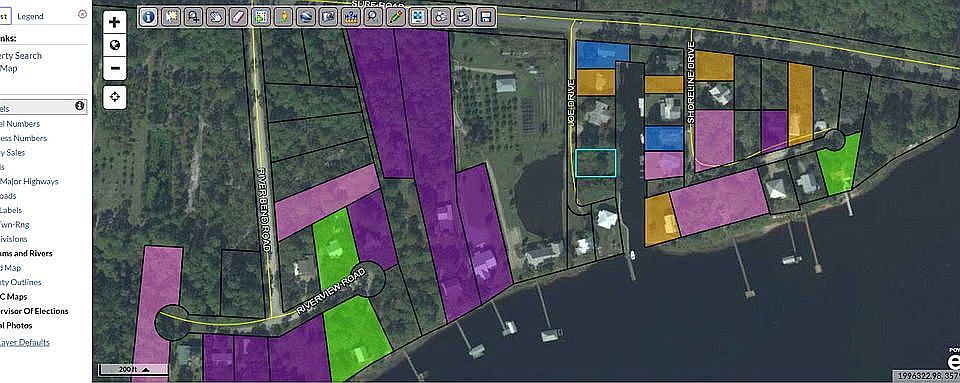Click the crosshair locate button
Viewport: 960px width, 383px height.
tap(115, 97)
